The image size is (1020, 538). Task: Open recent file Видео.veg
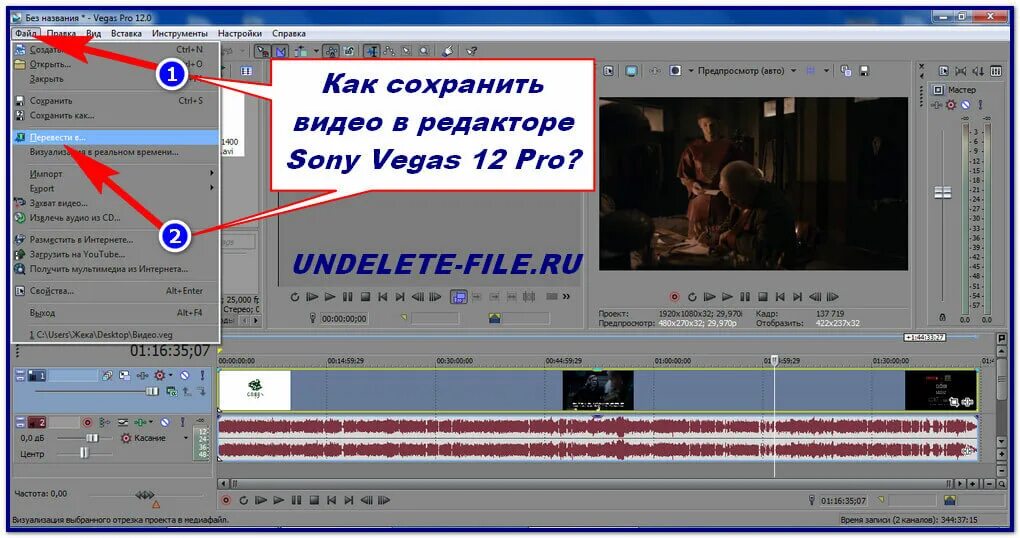point(116,334)
